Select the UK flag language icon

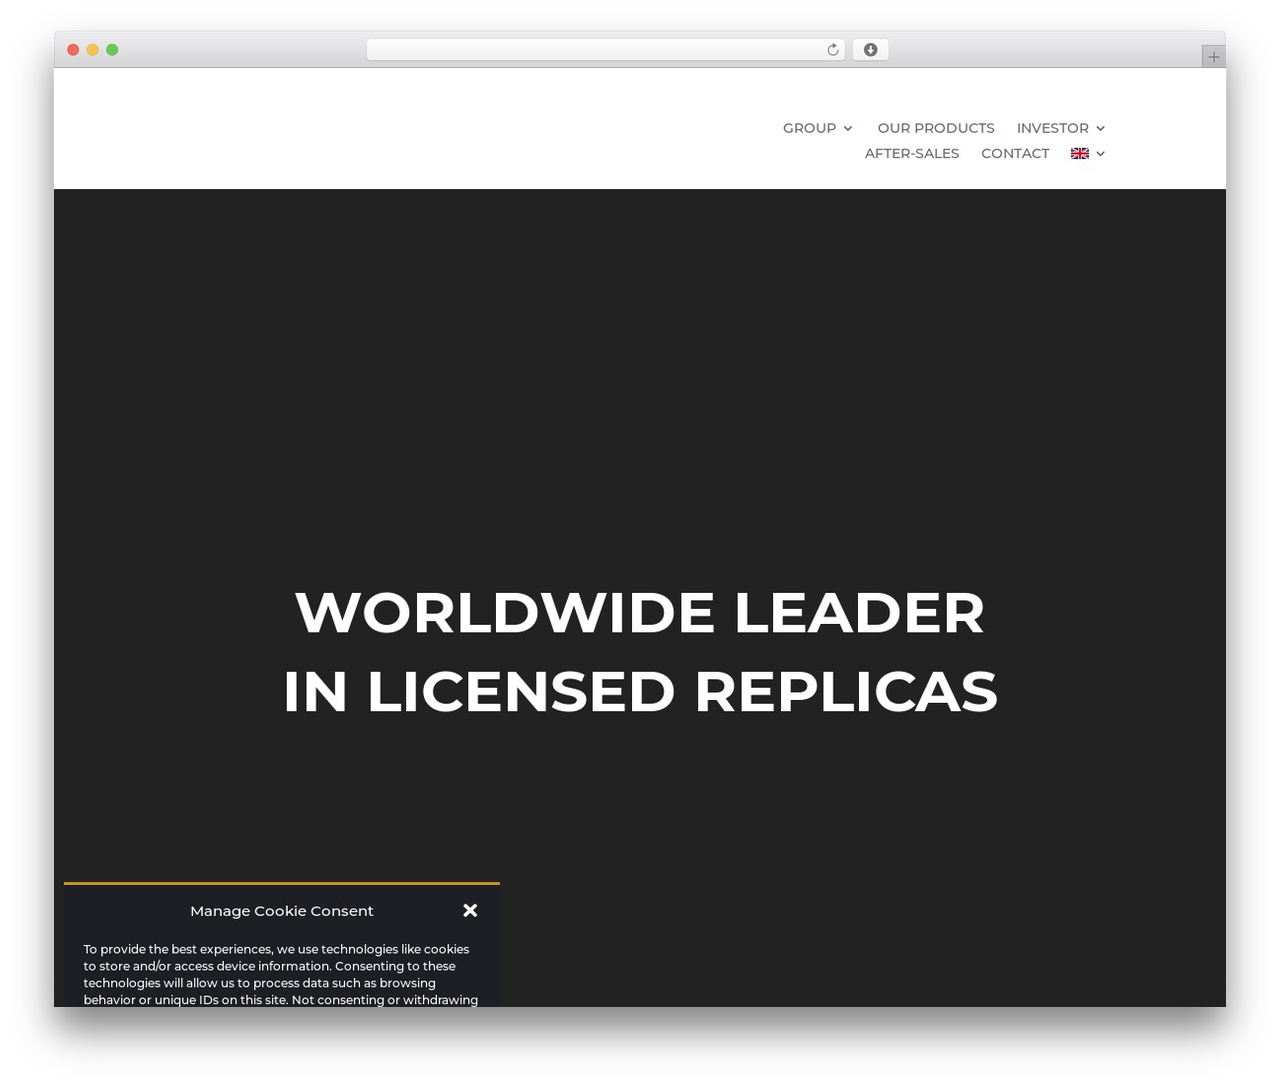click(1080, 153)
